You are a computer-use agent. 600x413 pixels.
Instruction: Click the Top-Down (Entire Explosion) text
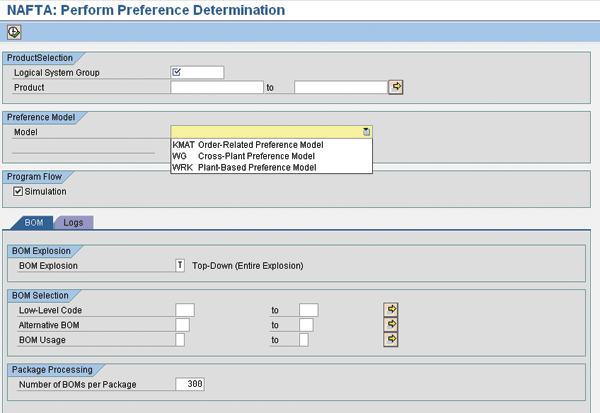tap(248, 266)
